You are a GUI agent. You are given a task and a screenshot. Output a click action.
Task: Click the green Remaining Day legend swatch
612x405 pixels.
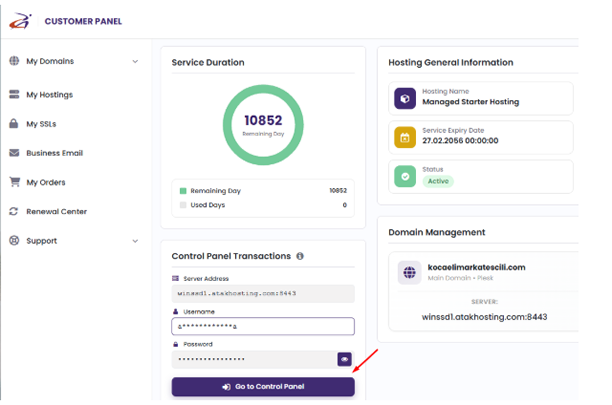click(x=183, y=191)
